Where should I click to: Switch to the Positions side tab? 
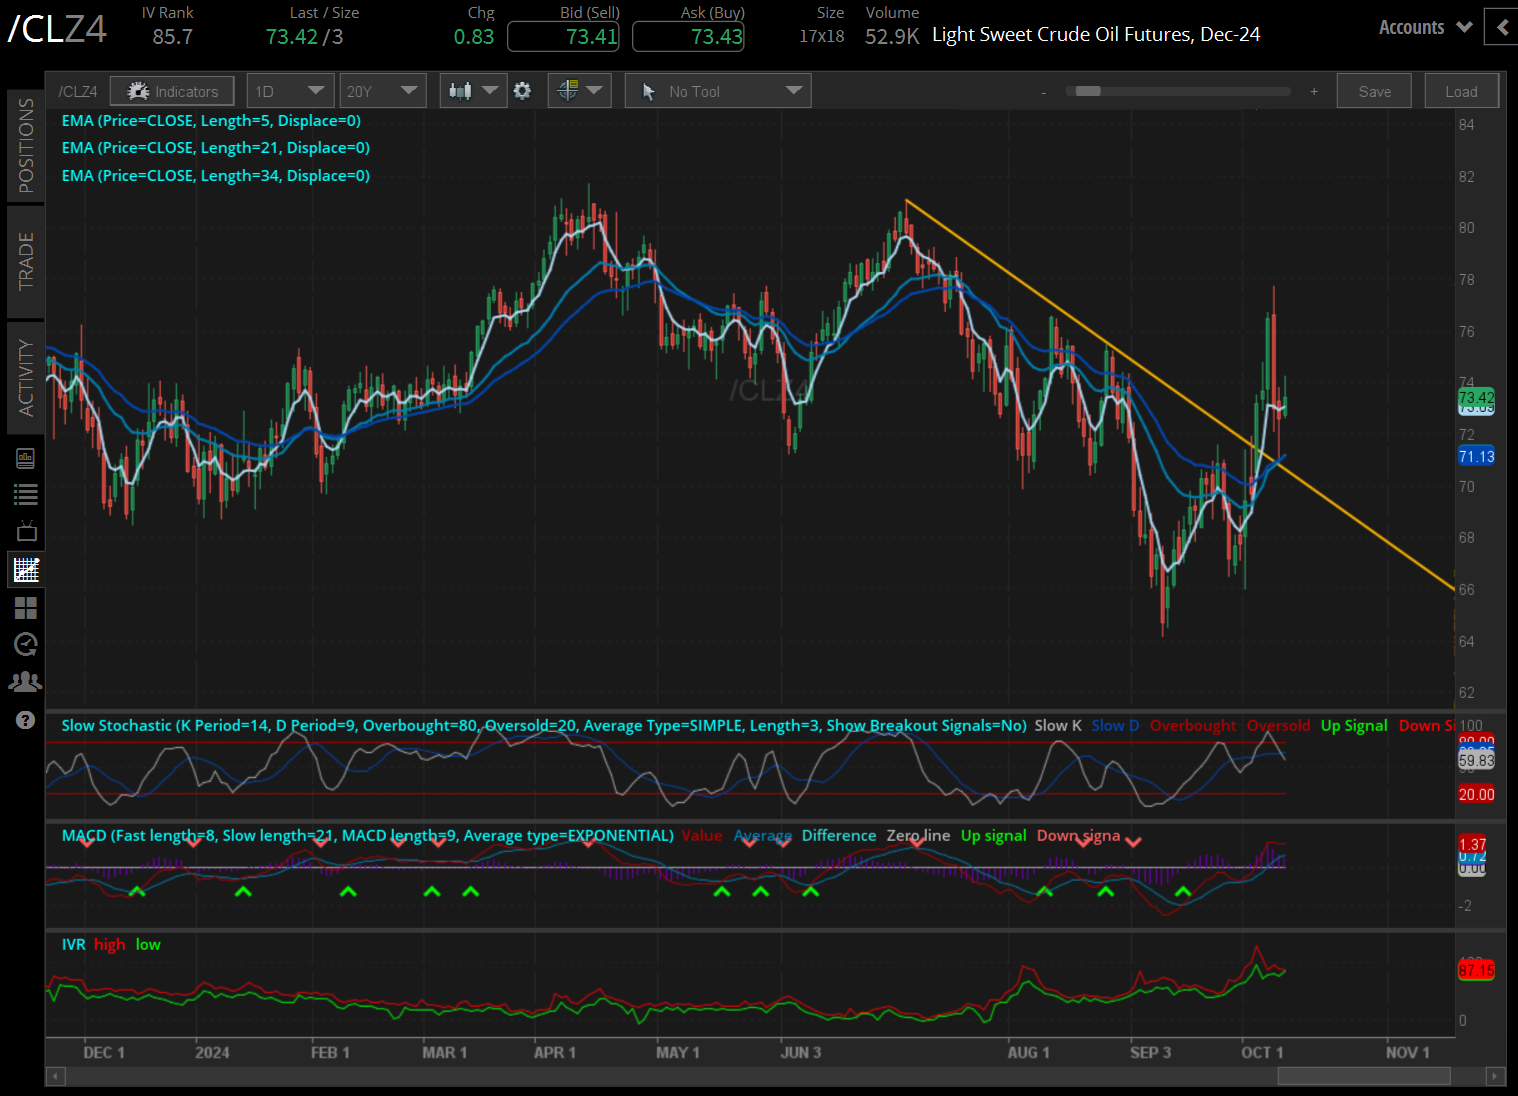(x=26, y=146)
